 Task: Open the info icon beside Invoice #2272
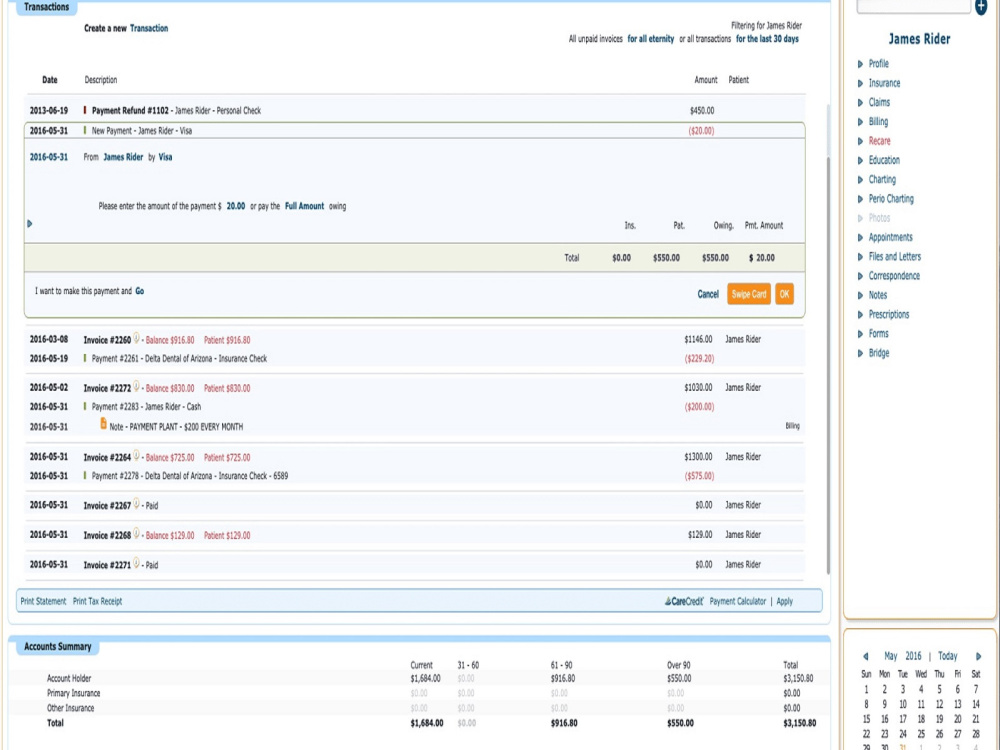point(136,386)
